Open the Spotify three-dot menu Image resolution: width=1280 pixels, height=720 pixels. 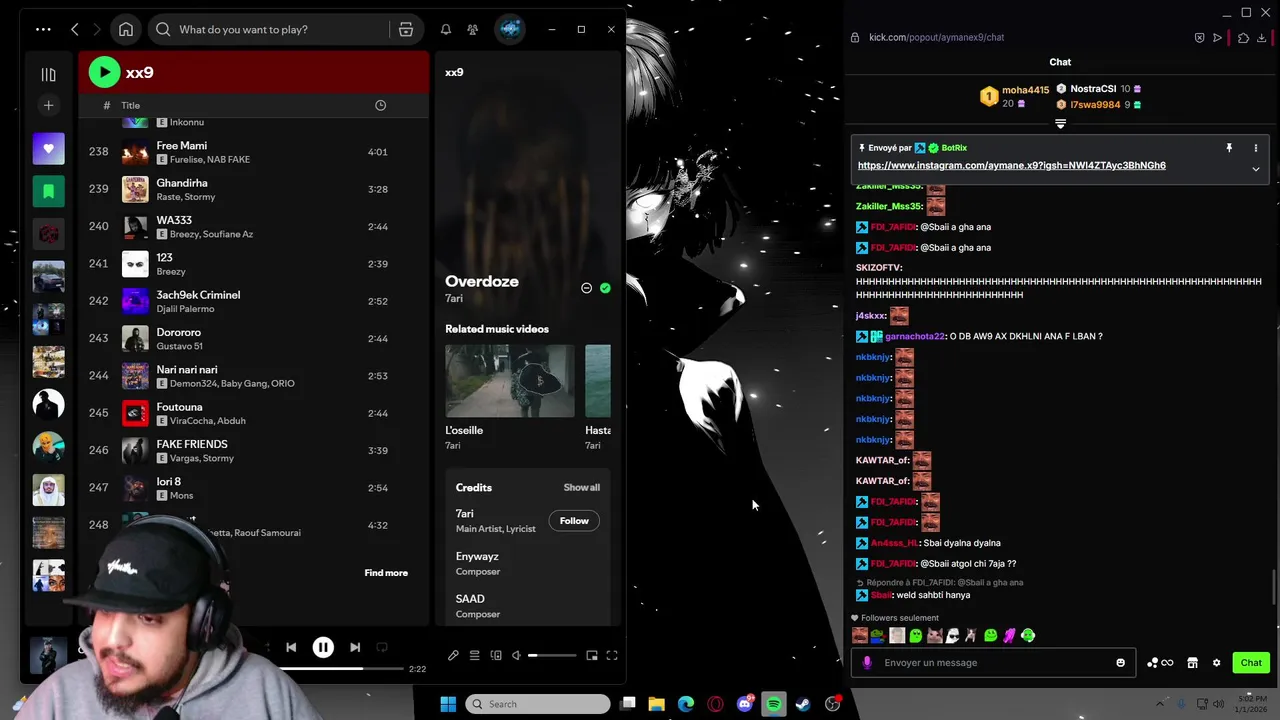(43, 29)
